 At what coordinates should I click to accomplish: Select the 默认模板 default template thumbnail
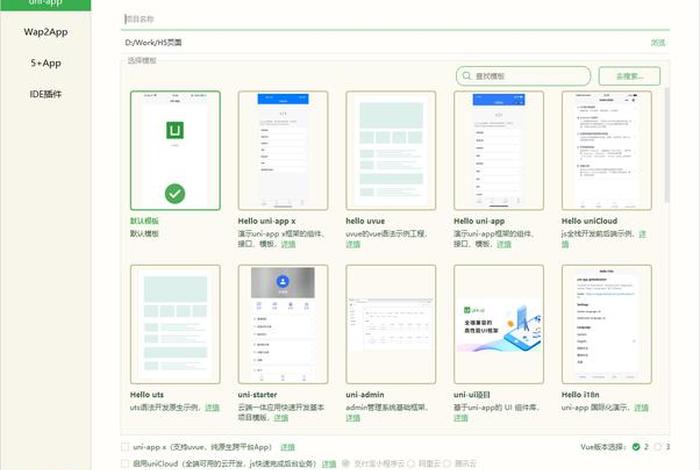[x=175, y=150]
